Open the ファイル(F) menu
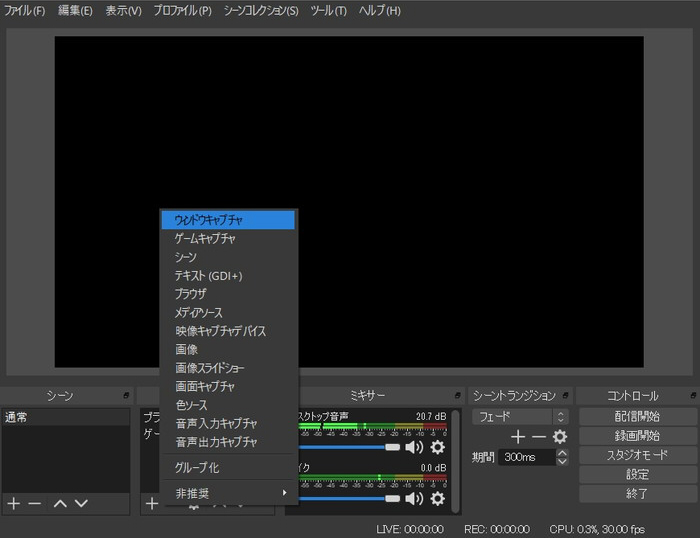Image resolution: width=700 pixels, height=538 pixels. (25, 11)
